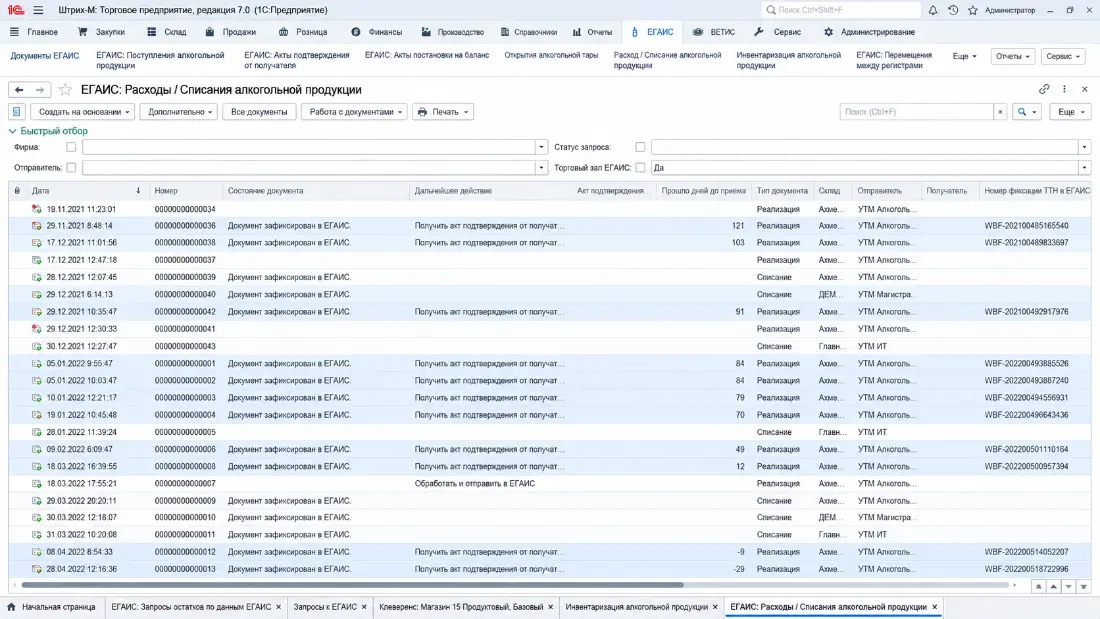Open history clock icon
This screenshot has width=1100, height=619.
953,10
